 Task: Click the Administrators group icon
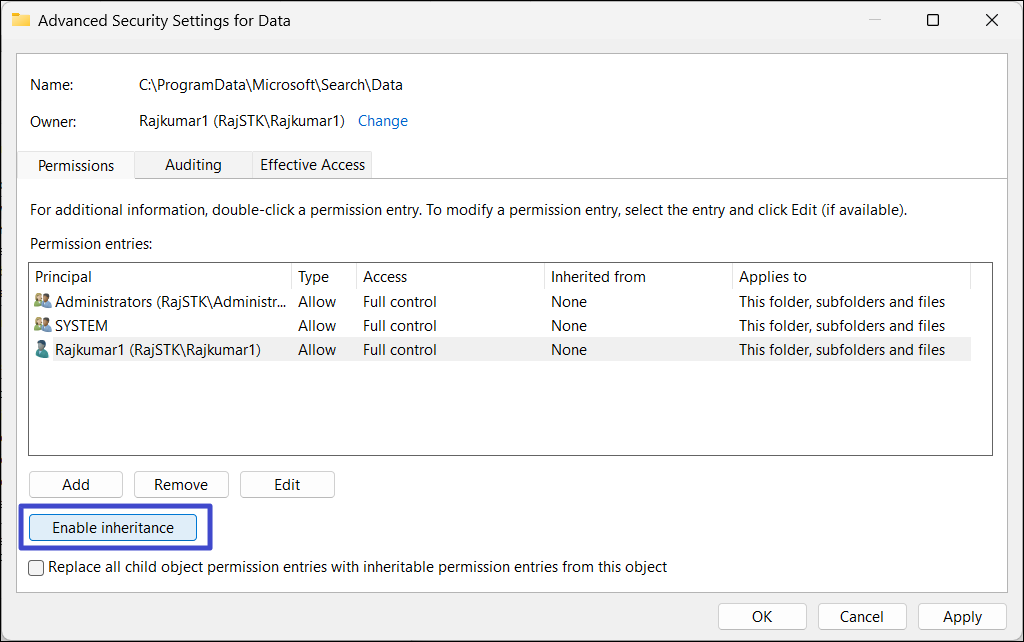click(42, 301)
